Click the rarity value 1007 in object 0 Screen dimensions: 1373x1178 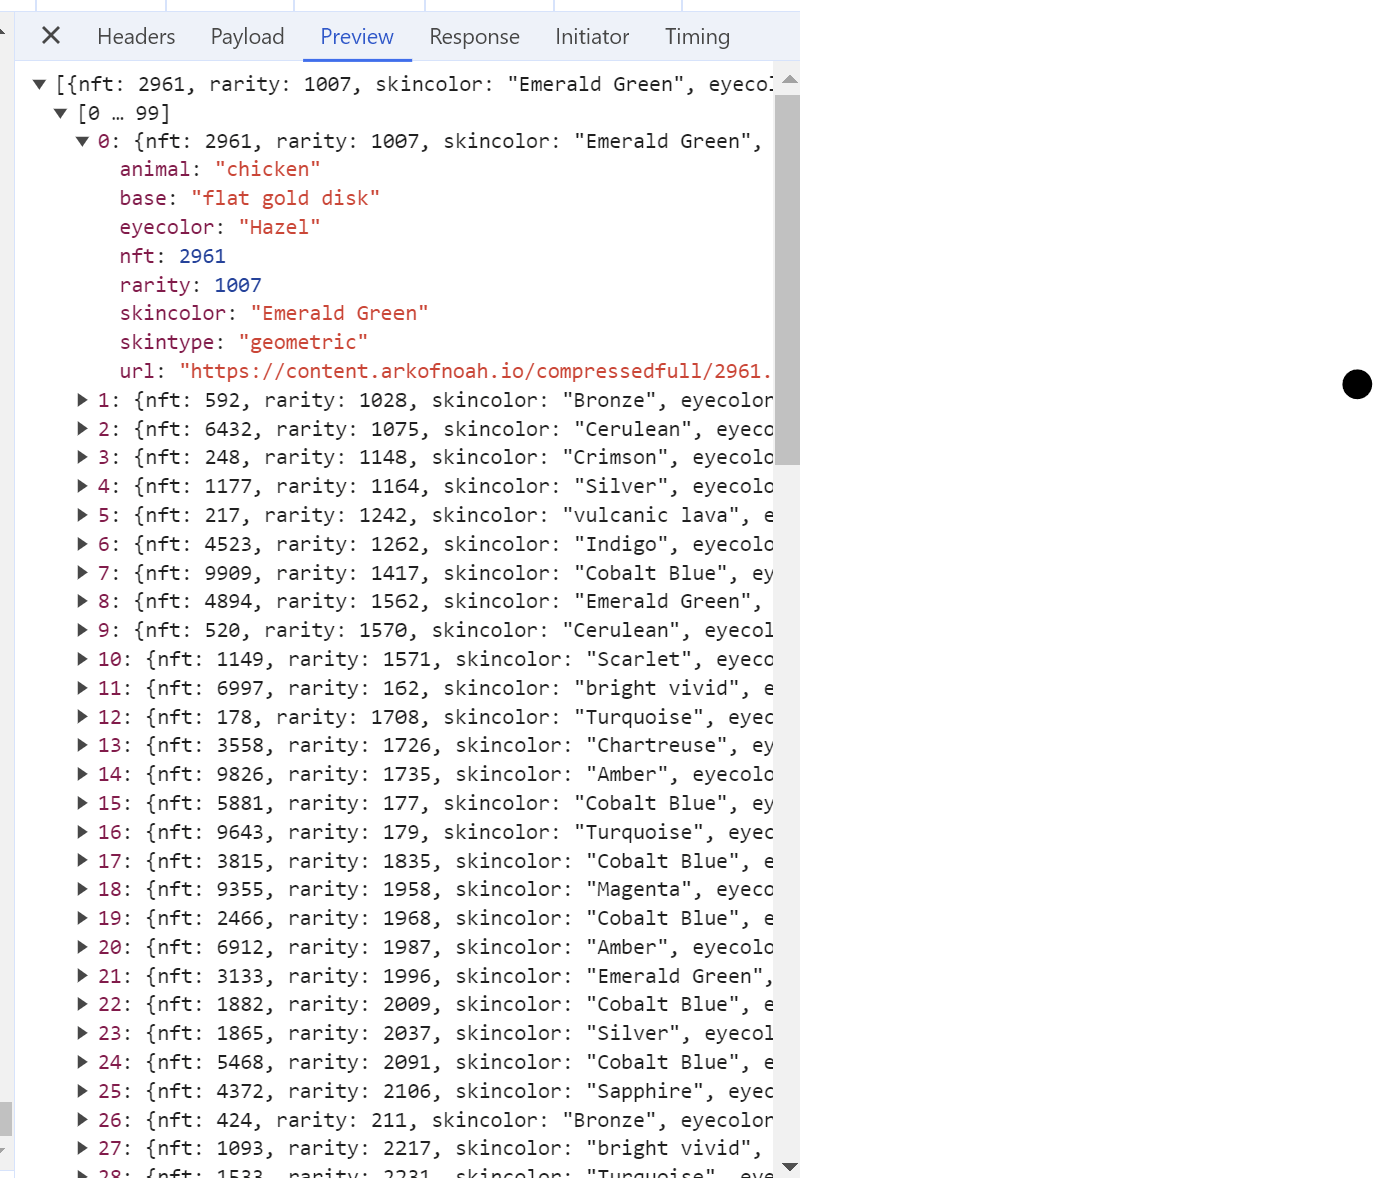(238, 286)
